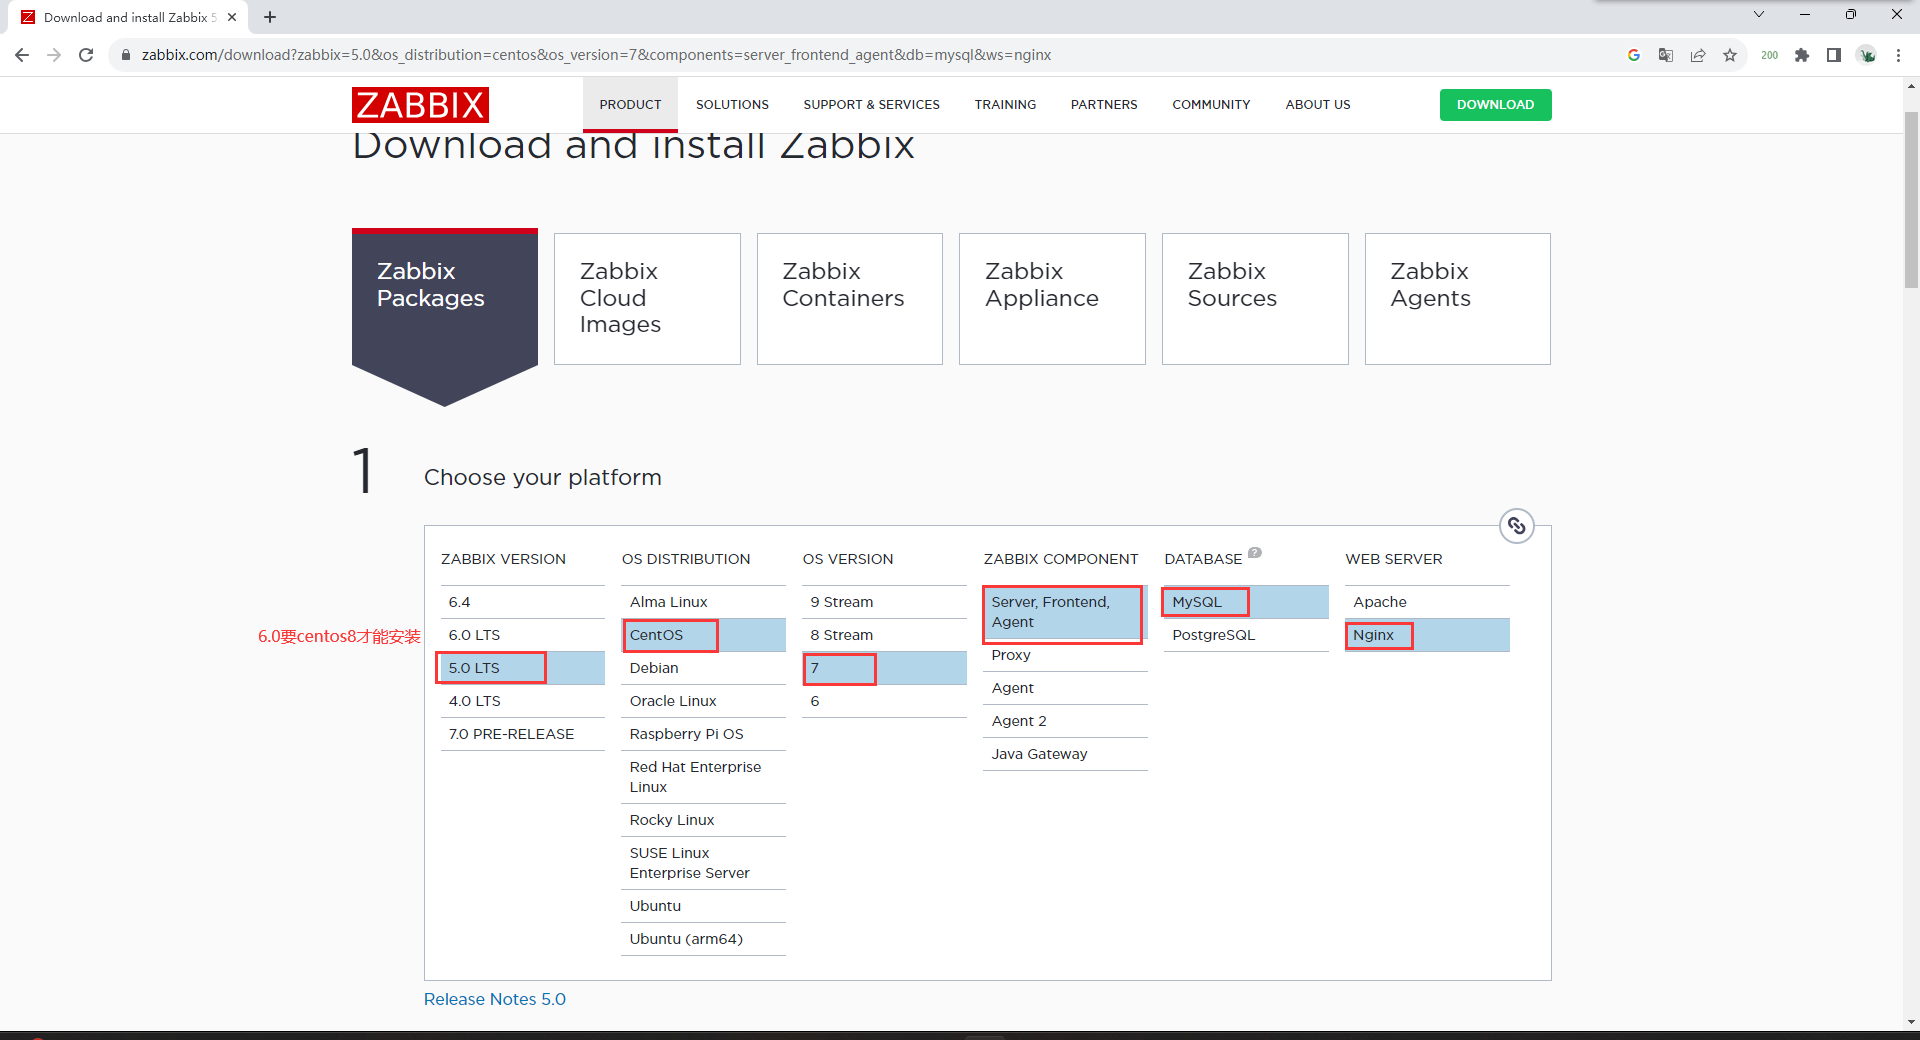The height and width of the screenshot is (1040, 1920).
Task: Toggle browser side panel icon
Action: tap(1834, 55)
